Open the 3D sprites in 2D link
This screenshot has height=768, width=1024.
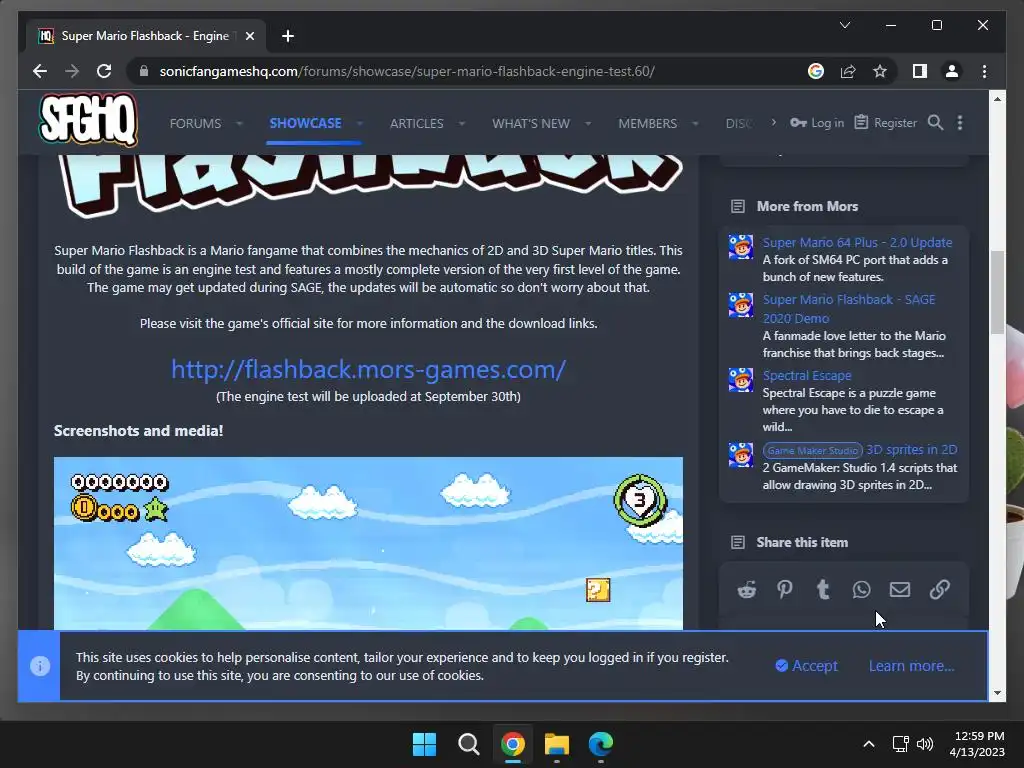[x=912, y=449]
